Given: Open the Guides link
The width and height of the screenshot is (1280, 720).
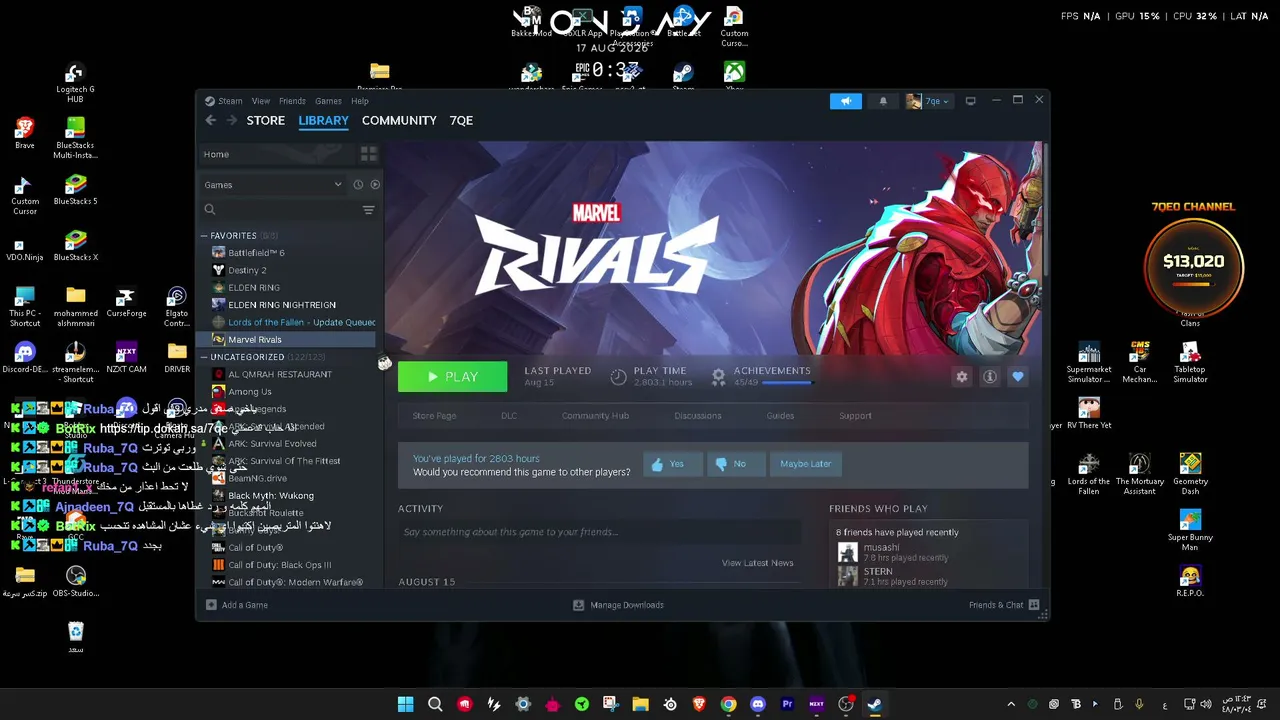Looking at the screenshot, I should tap(780, 416).
